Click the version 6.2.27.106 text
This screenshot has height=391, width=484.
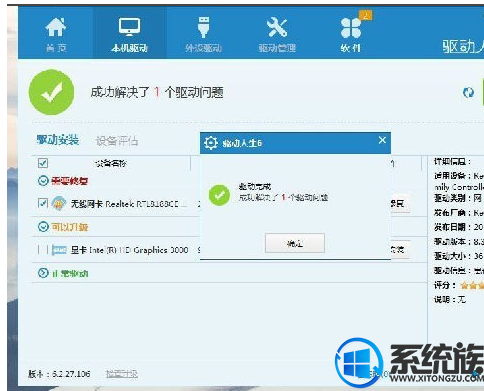tap(59, 374)
